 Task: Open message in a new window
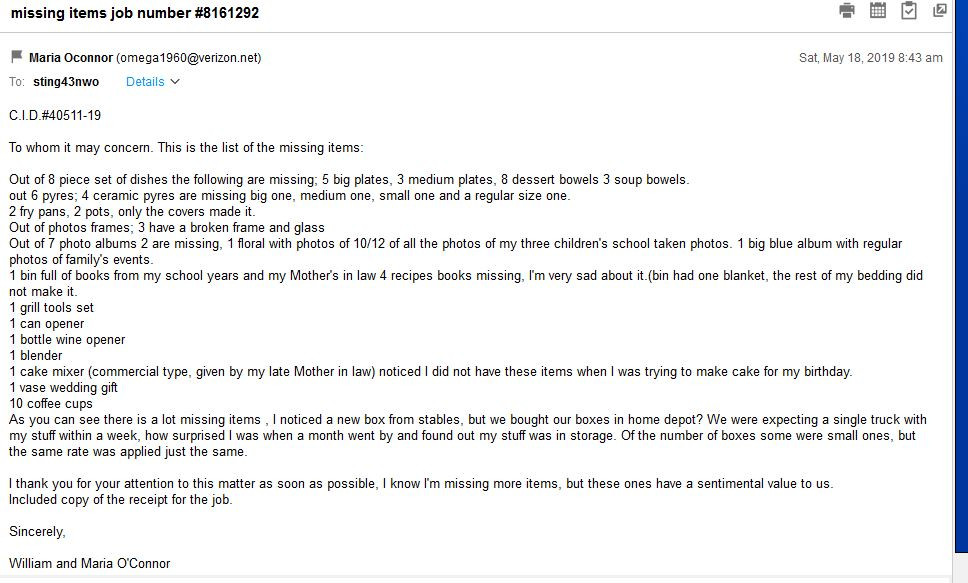tap(940, 11)
